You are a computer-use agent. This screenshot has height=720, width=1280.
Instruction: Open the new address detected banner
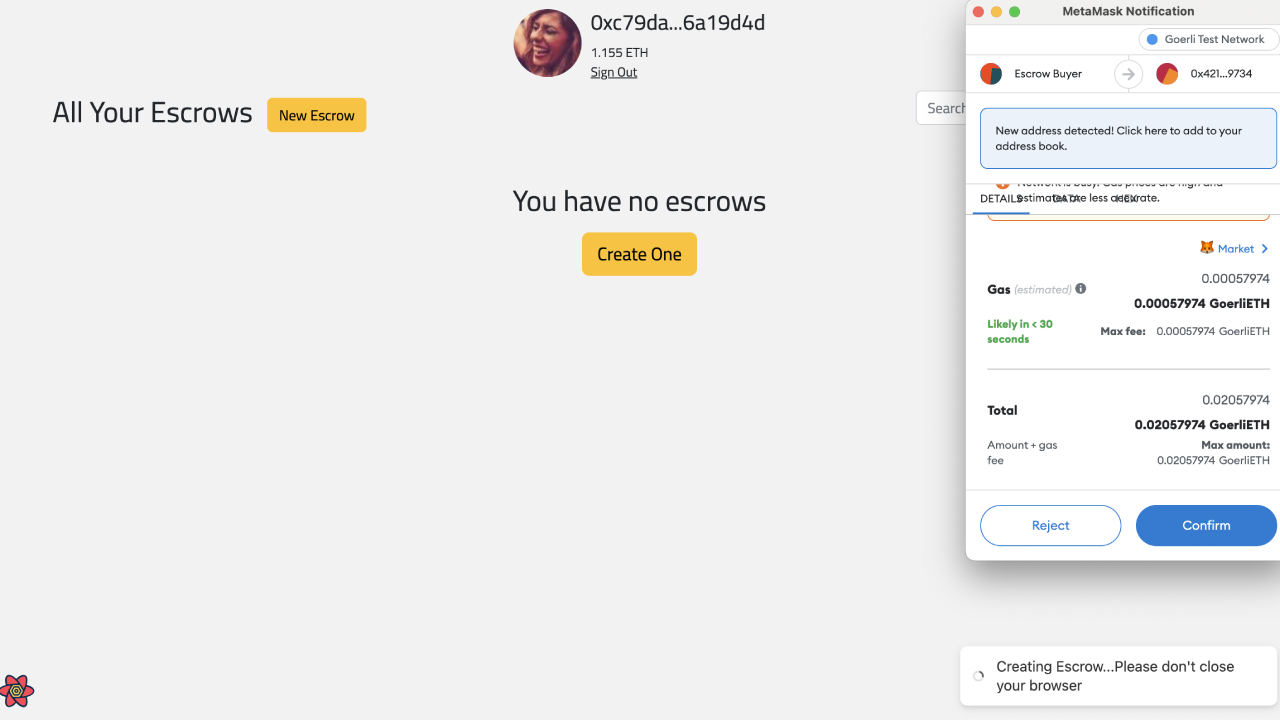[x=1128, y=137]
